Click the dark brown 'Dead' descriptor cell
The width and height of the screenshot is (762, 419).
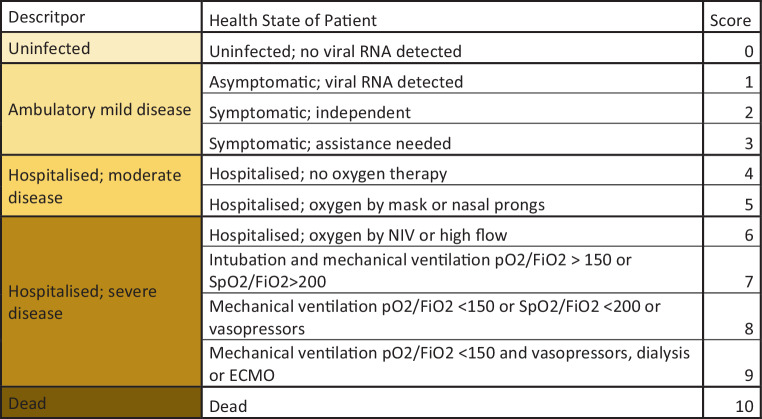(x=100, y=404)
